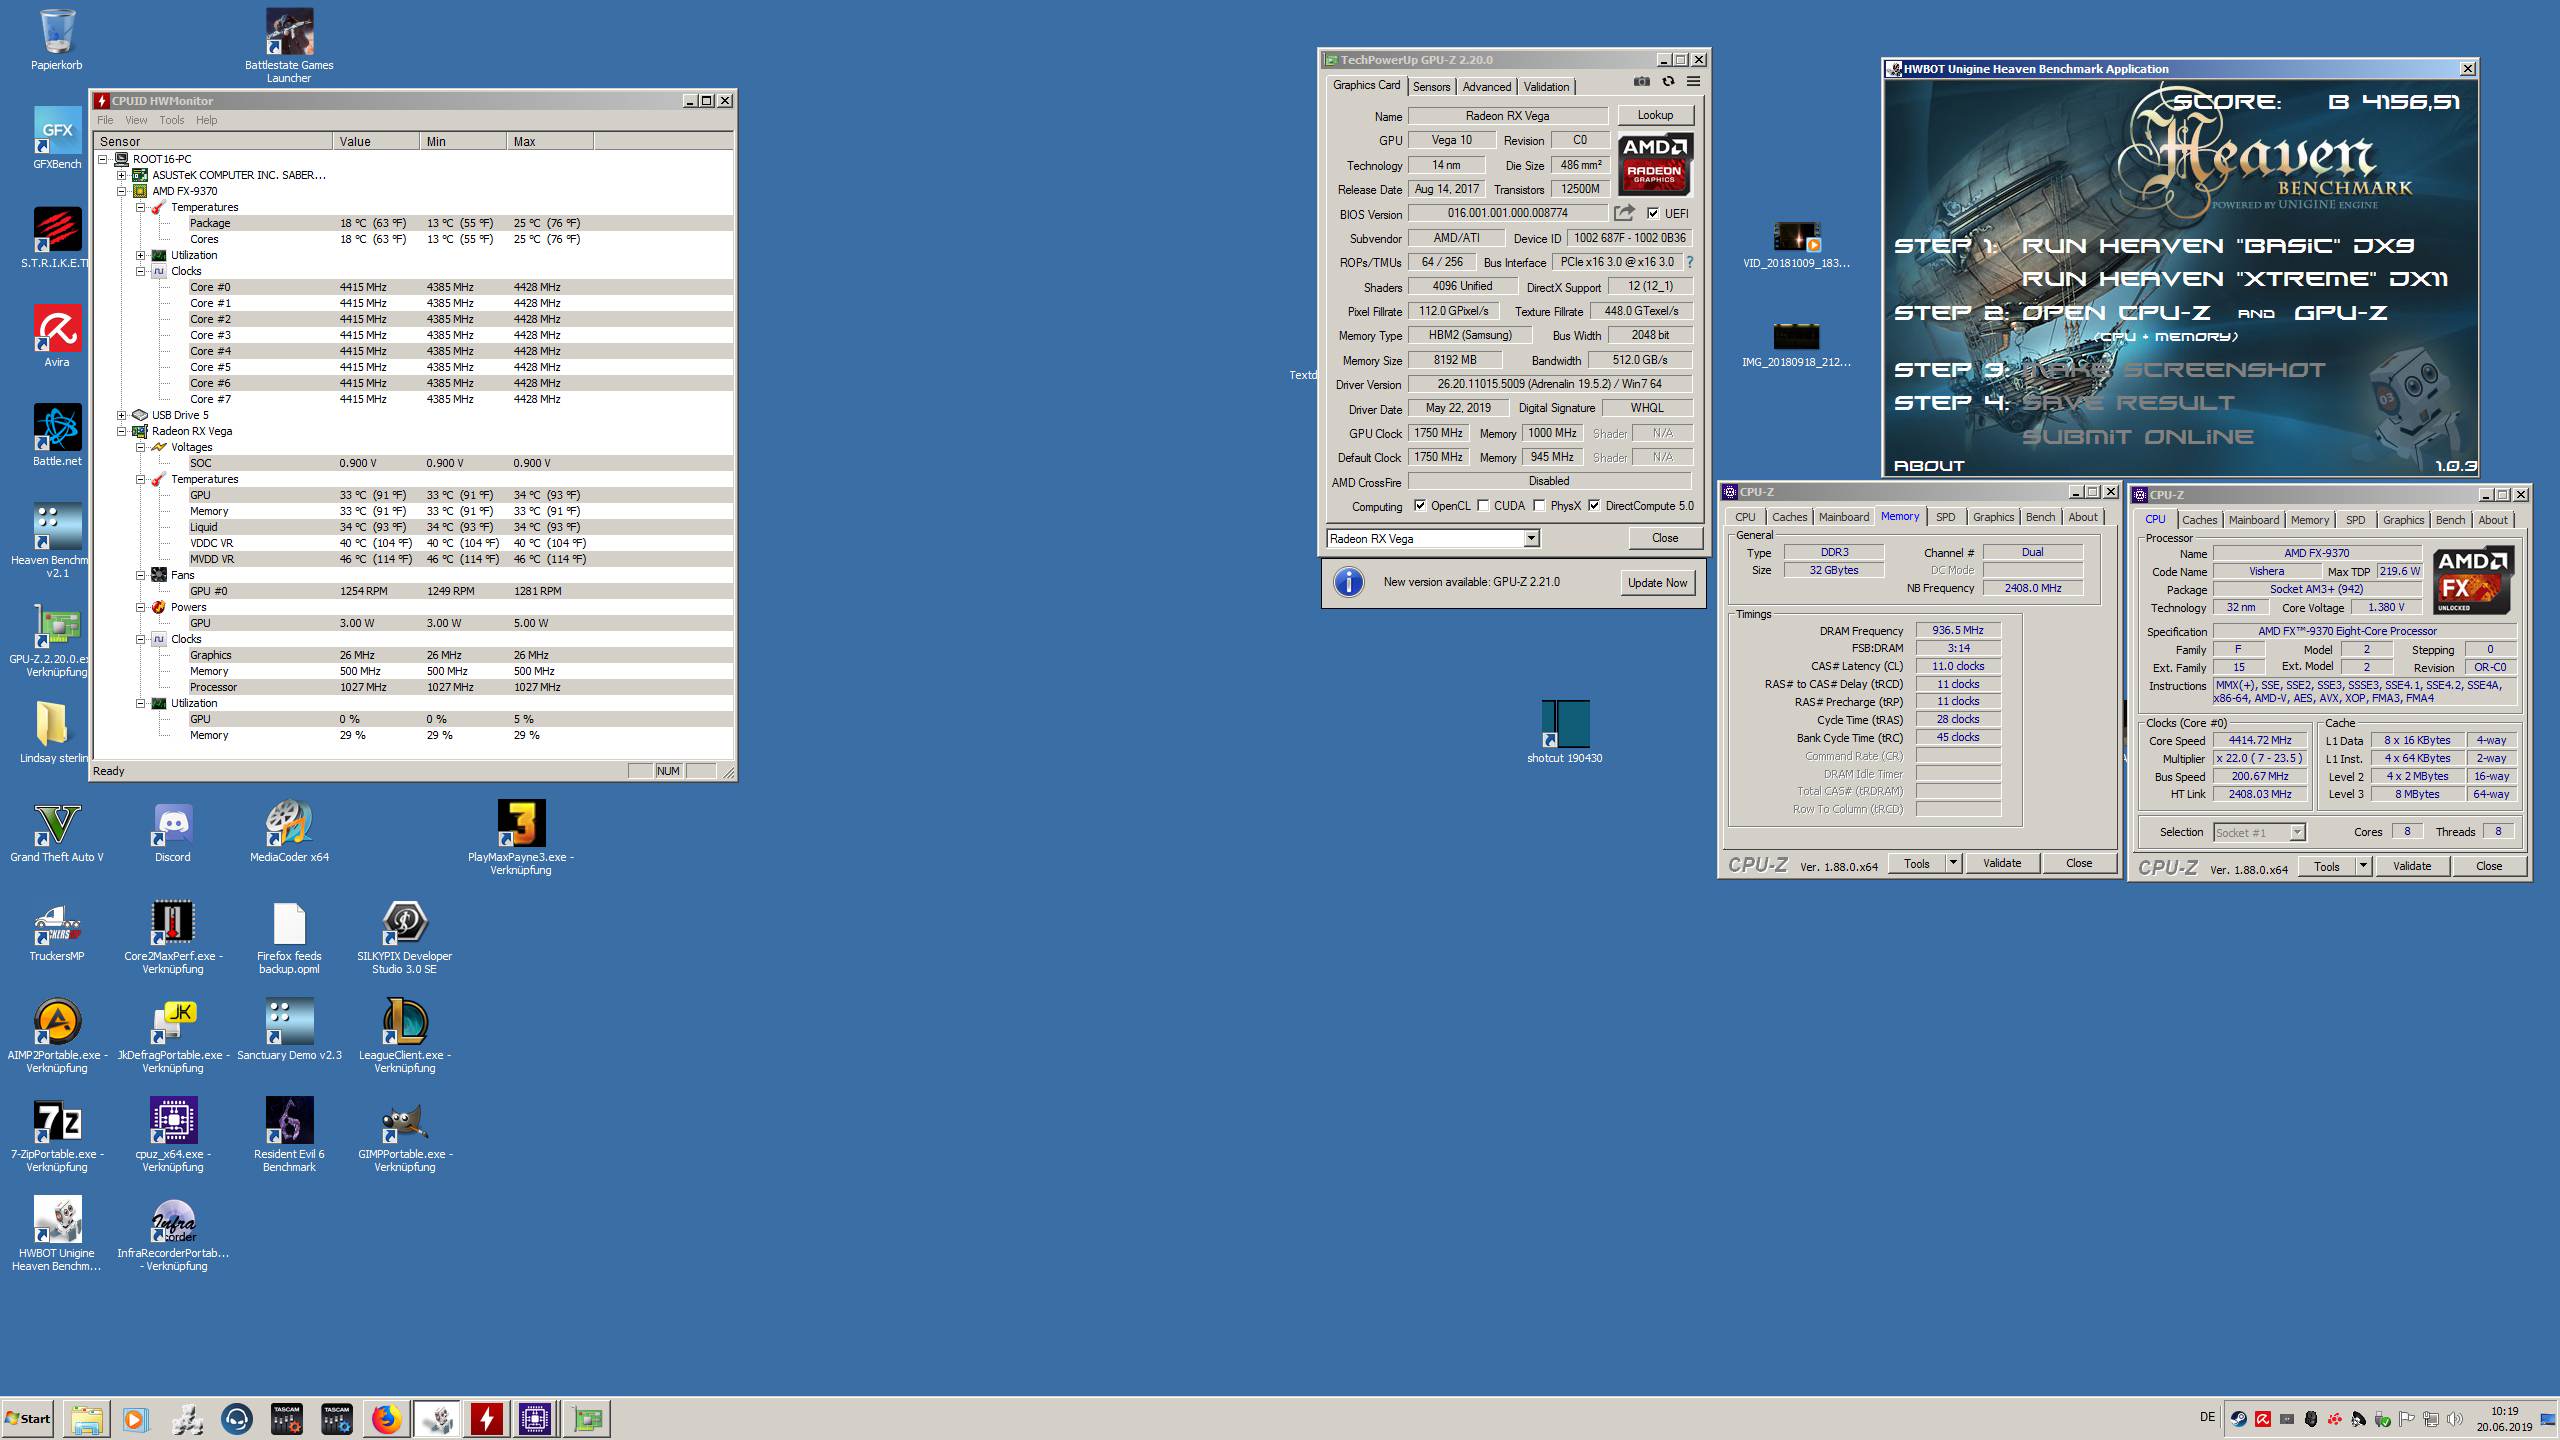
Task: Open the SILKYPIX Developer Studio icon
Action: 405,922
